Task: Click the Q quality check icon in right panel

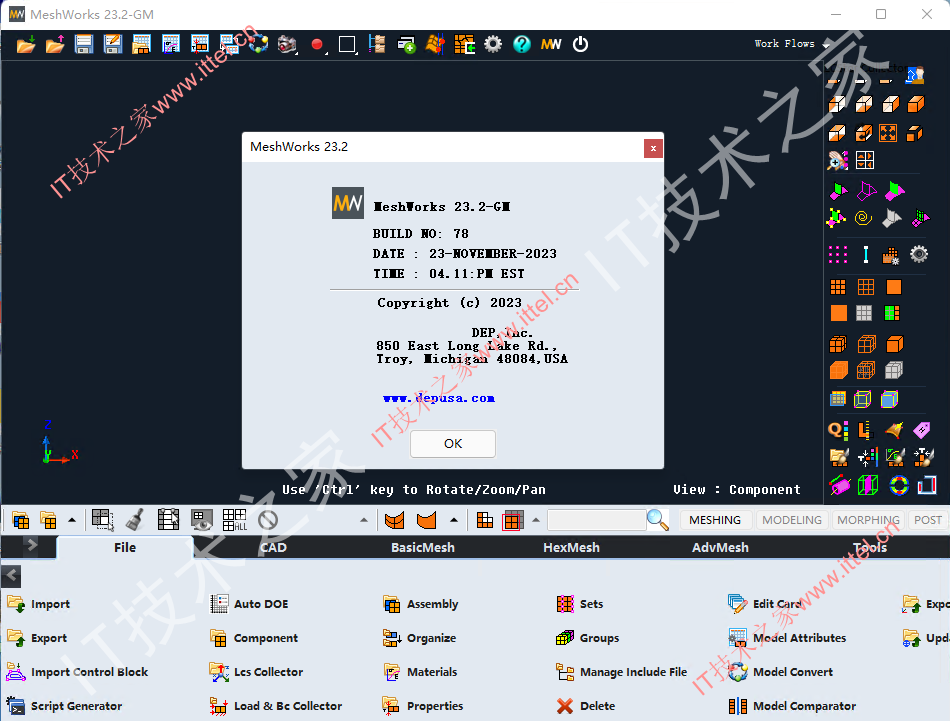Action: coord(839,430)
